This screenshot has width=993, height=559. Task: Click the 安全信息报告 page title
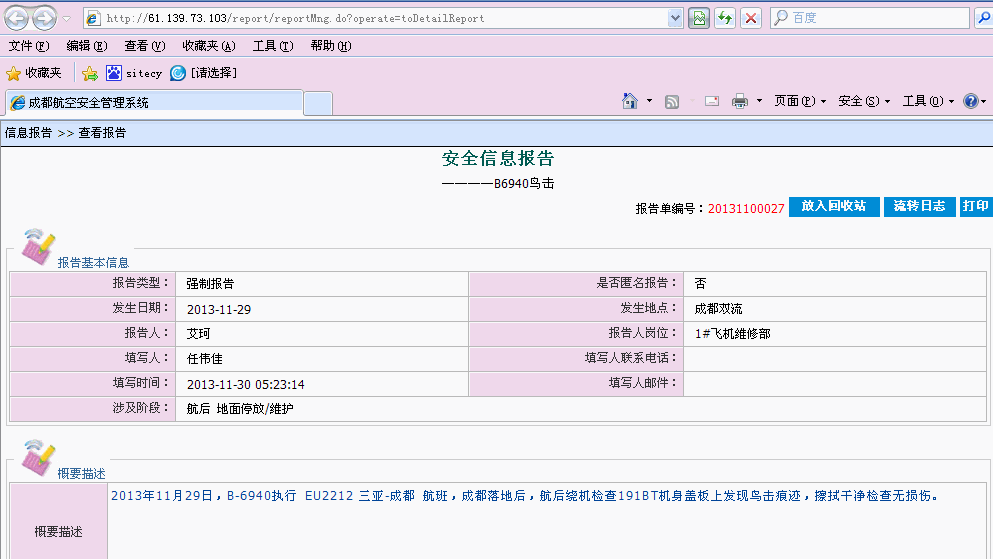coord(498,158)
